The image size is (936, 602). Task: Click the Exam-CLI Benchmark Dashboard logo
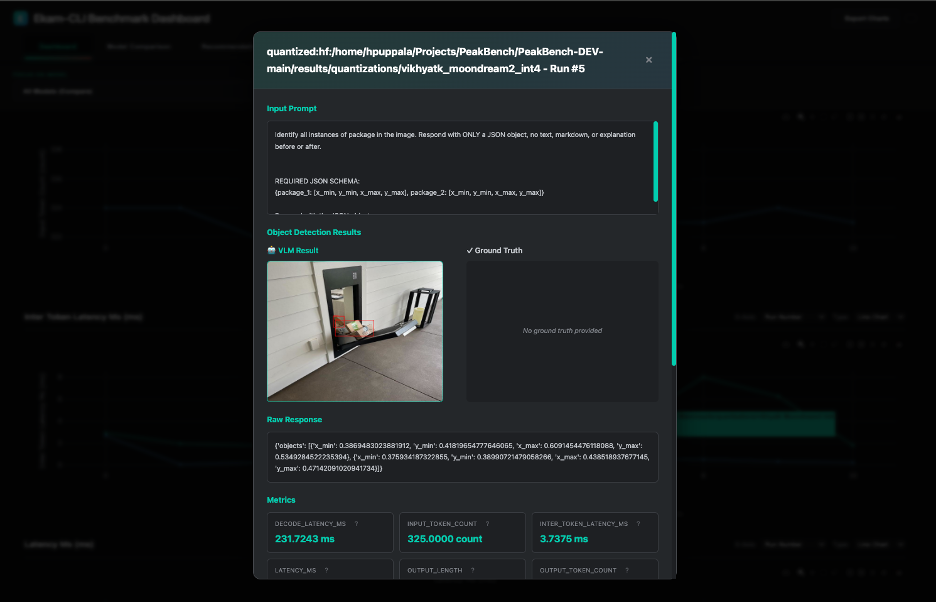point(19,17)
